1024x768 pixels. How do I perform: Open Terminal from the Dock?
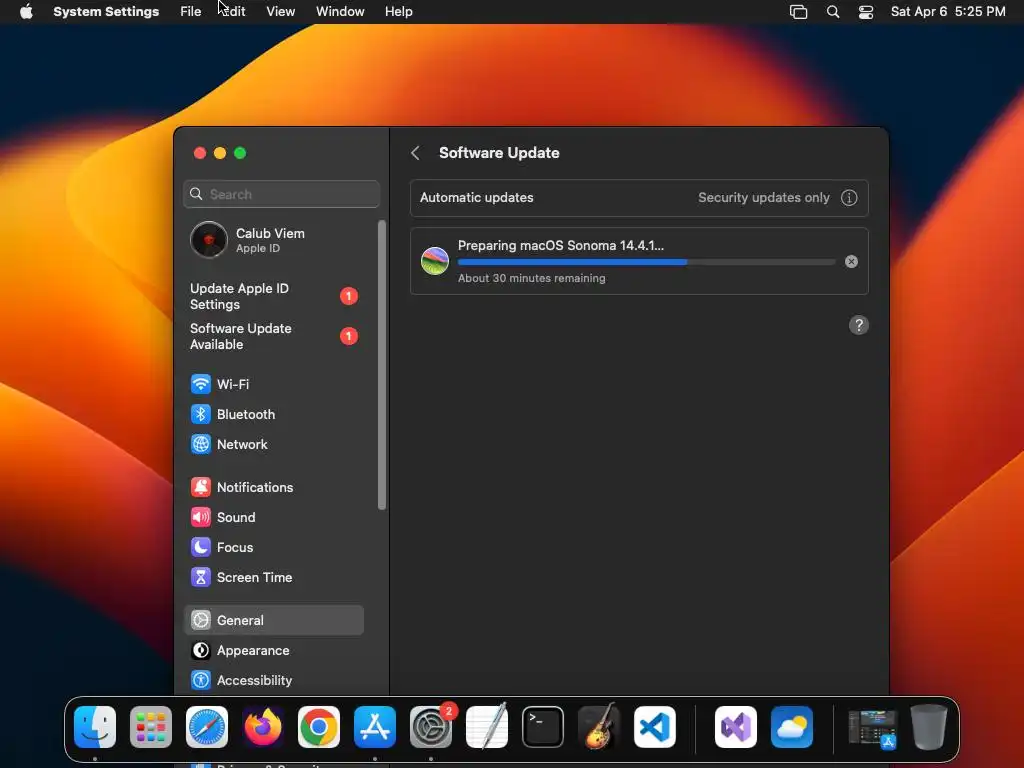[543, 727]
